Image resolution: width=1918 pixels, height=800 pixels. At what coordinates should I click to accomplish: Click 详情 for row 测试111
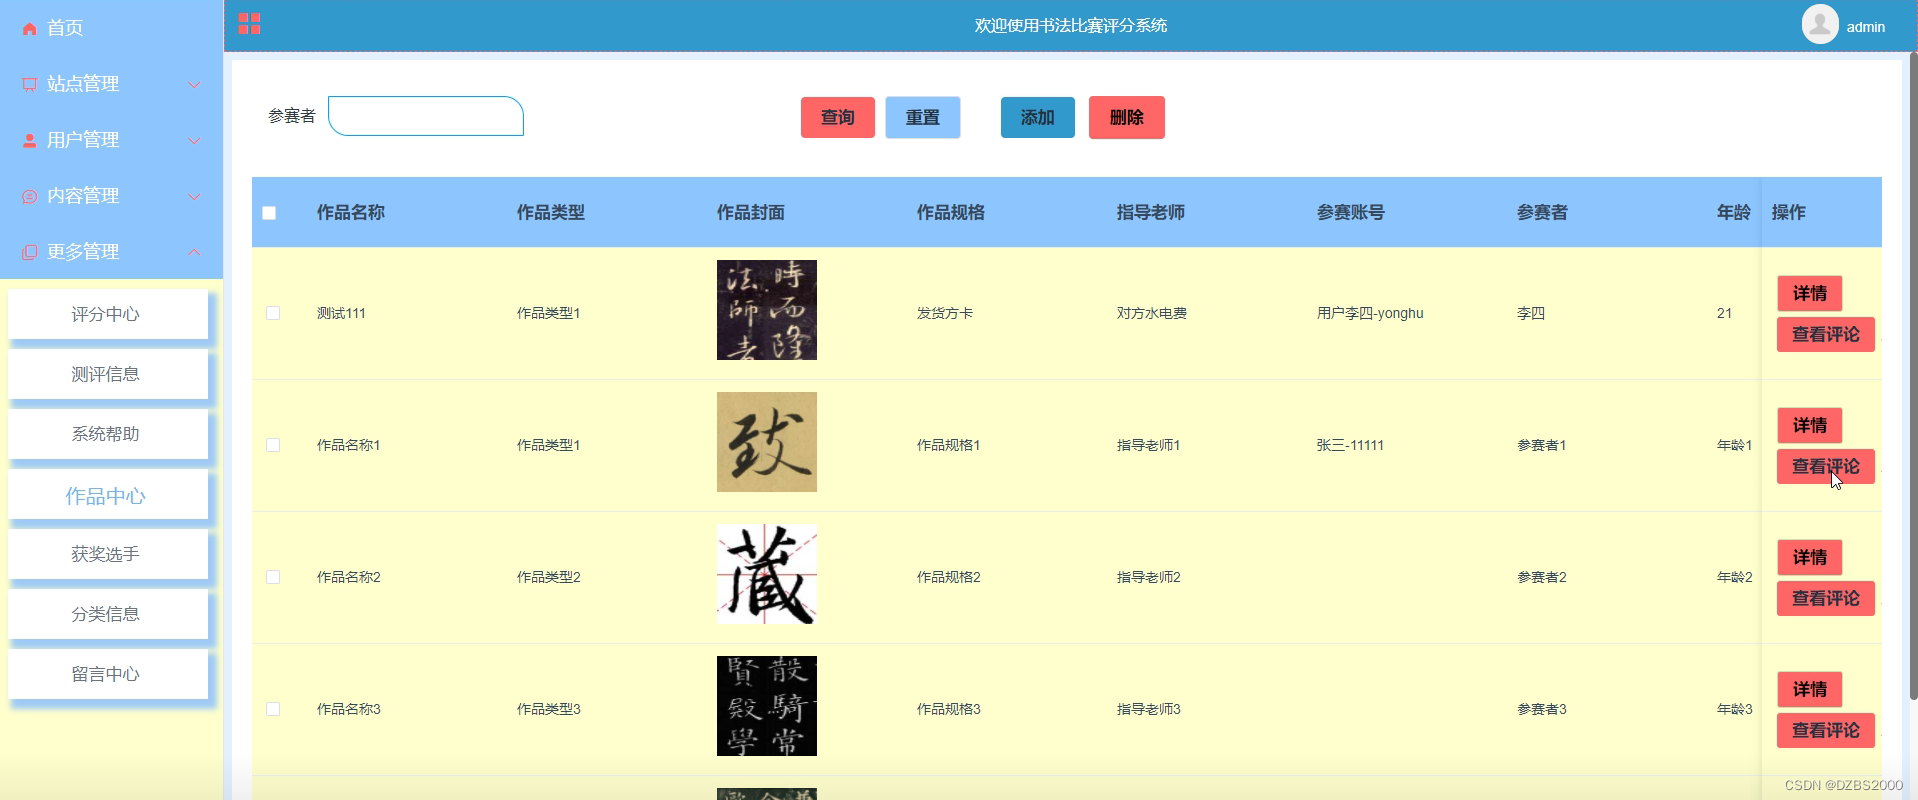click(x=1810, y=293)
